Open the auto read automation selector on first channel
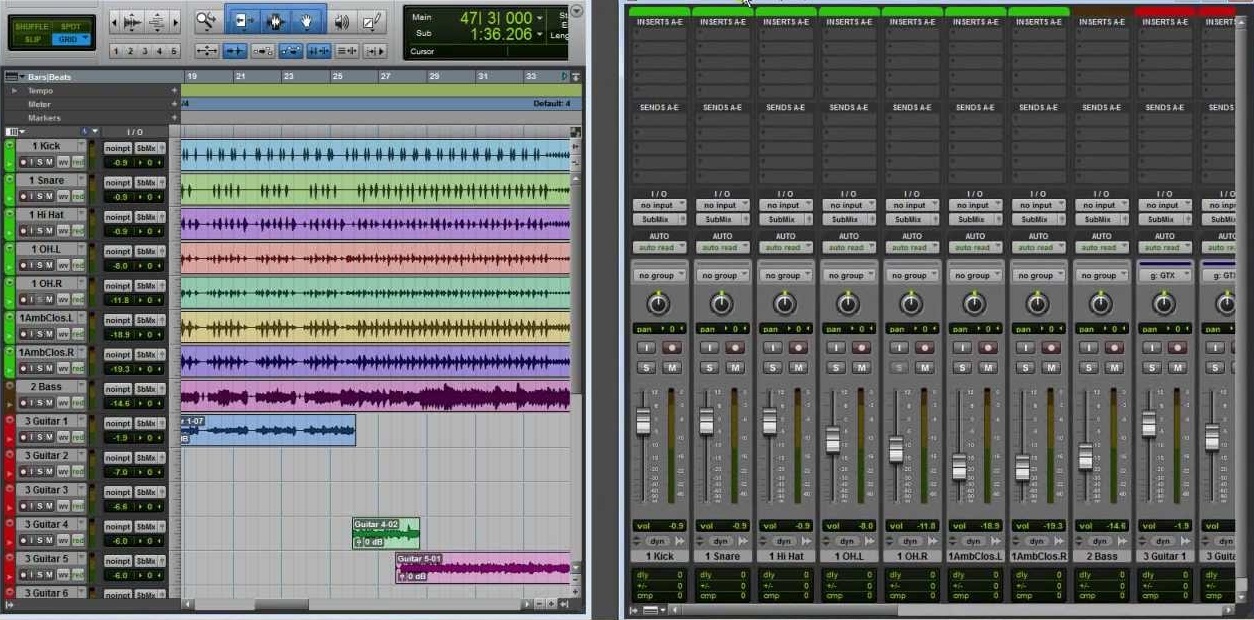1254x620 pixels. tap(659, 247)
